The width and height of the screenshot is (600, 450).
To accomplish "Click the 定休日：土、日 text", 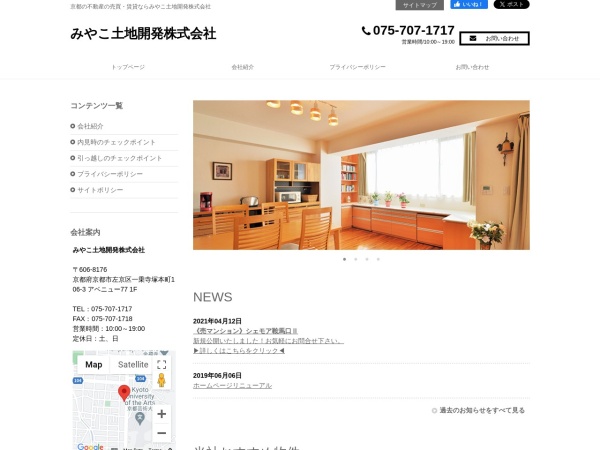I will coord(96,339).
